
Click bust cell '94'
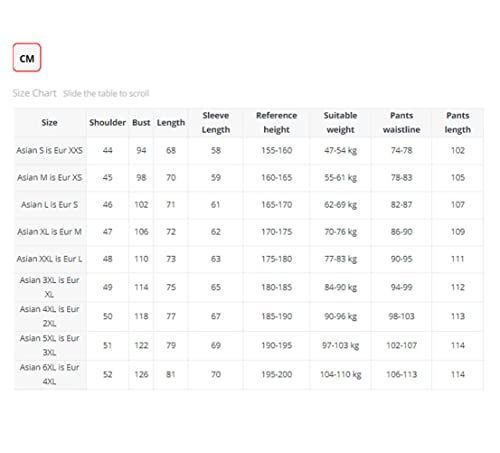[x=141, y=150]
